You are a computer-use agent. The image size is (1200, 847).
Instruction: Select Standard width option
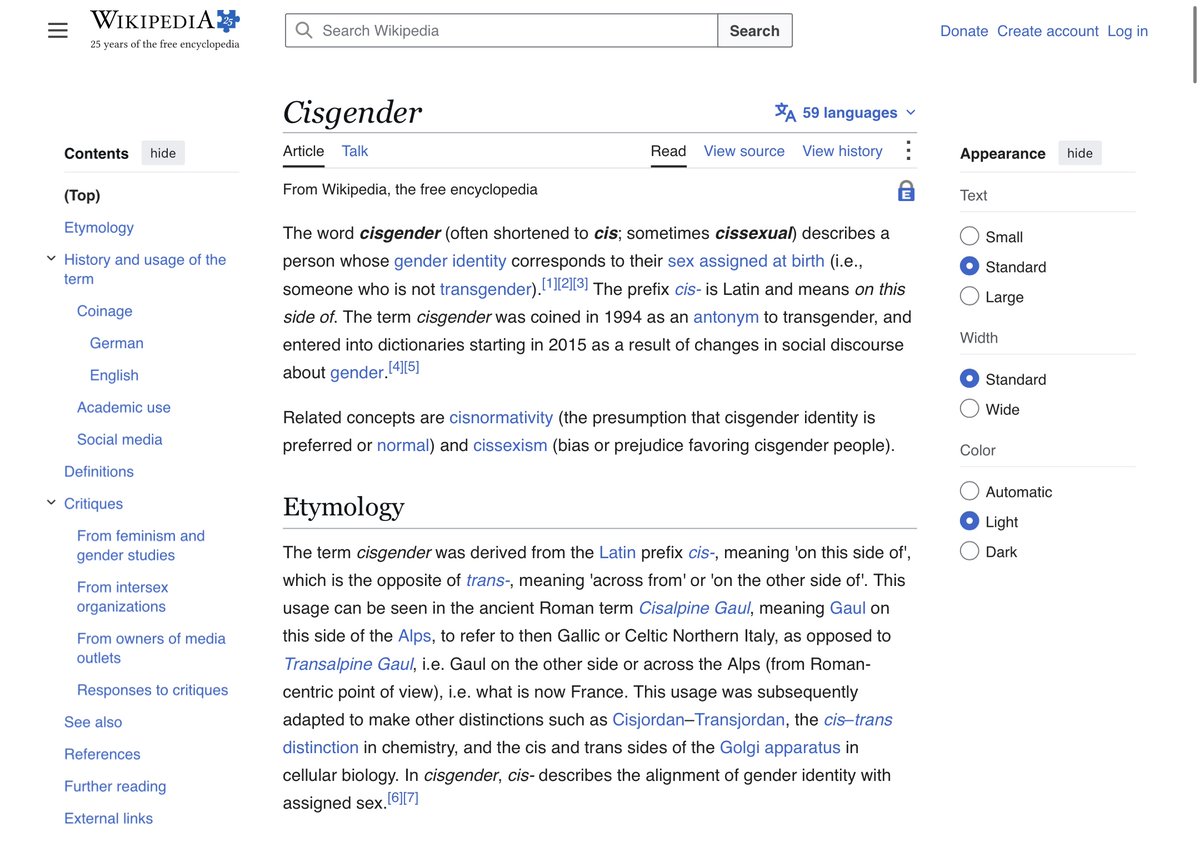tap(969, 379)
